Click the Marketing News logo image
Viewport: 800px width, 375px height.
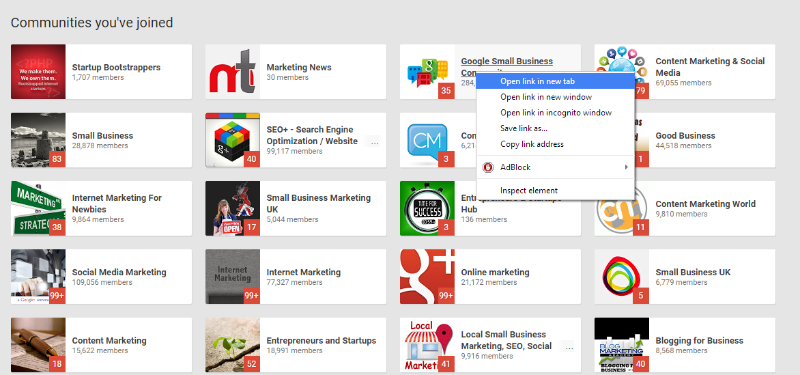[232, 71]
